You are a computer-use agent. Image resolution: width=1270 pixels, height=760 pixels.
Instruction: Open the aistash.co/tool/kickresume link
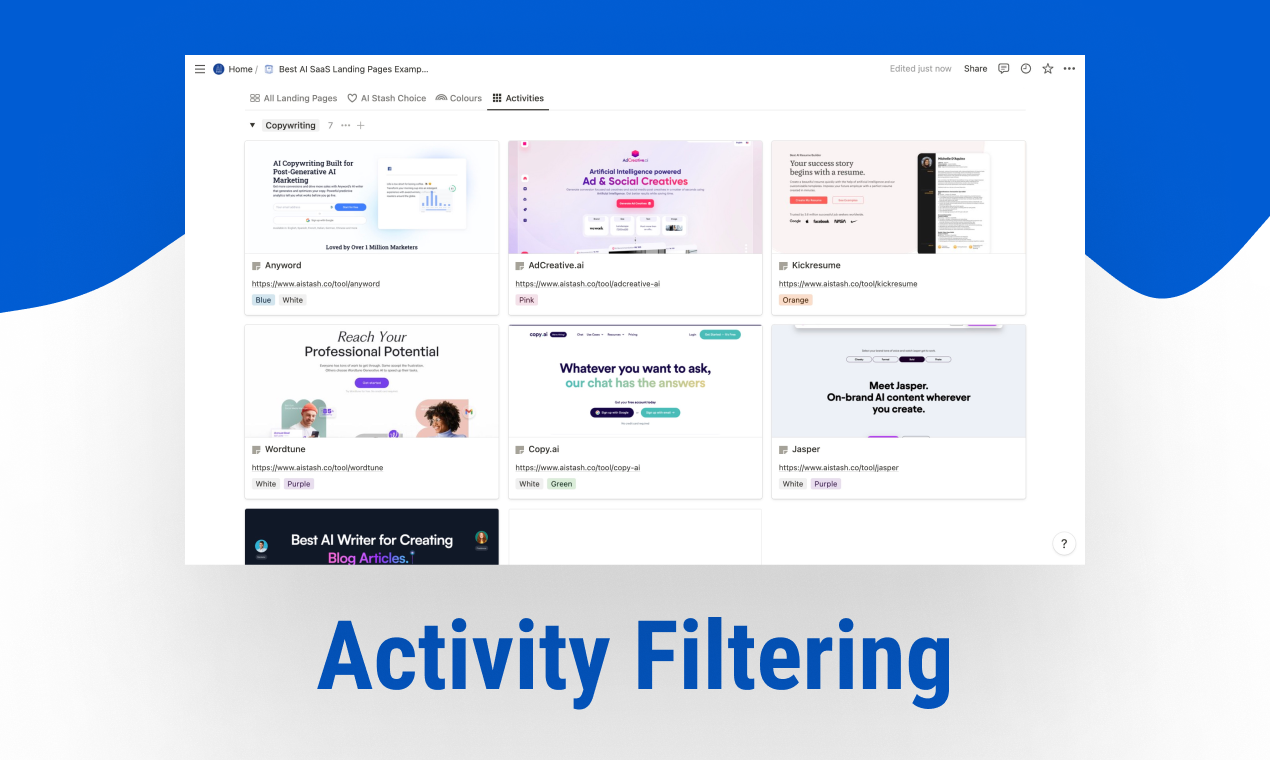[x=848, y=284]
